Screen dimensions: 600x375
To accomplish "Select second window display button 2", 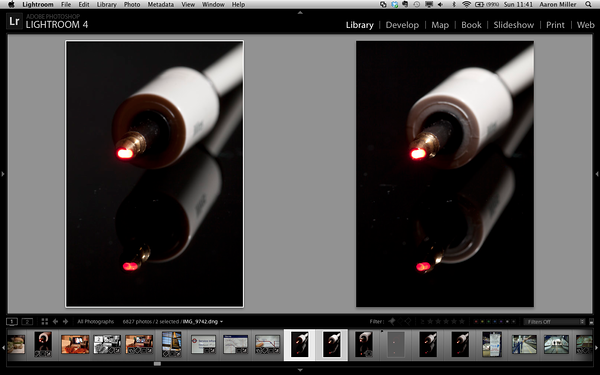I will 27,321.
